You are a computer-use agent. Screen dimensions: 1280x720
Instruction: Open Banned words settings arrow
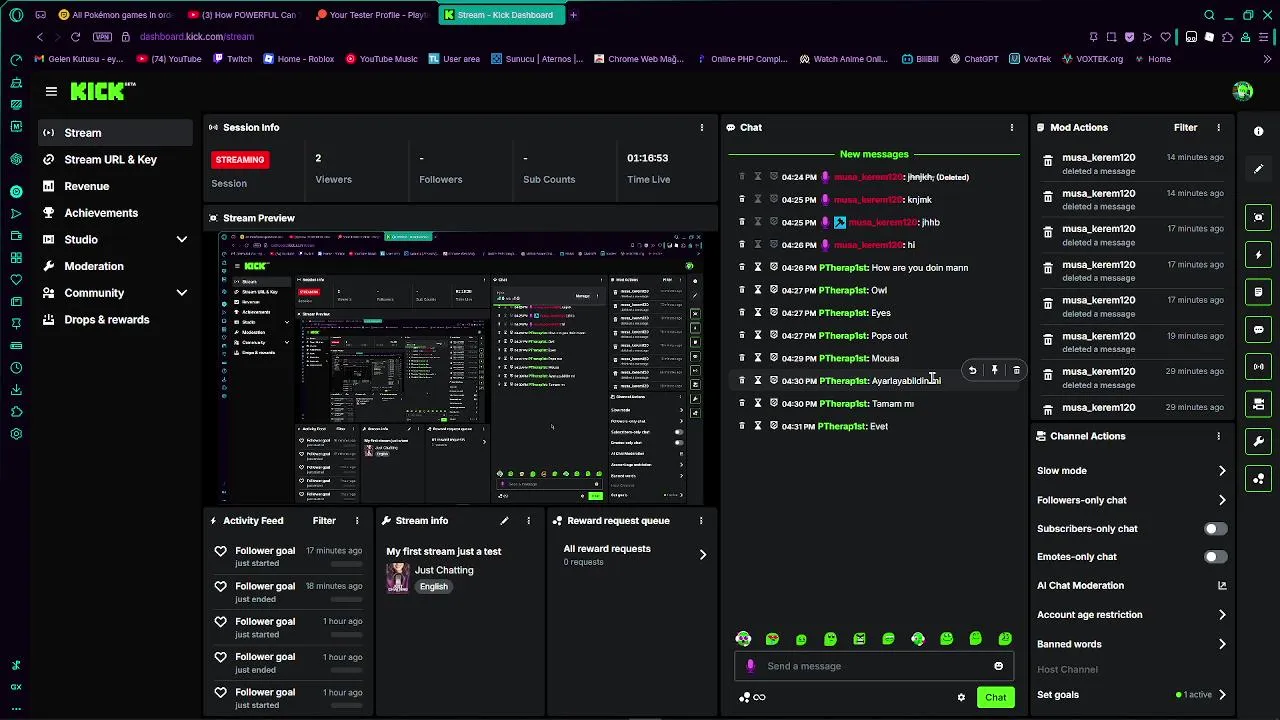click(x=1222, y=644)
